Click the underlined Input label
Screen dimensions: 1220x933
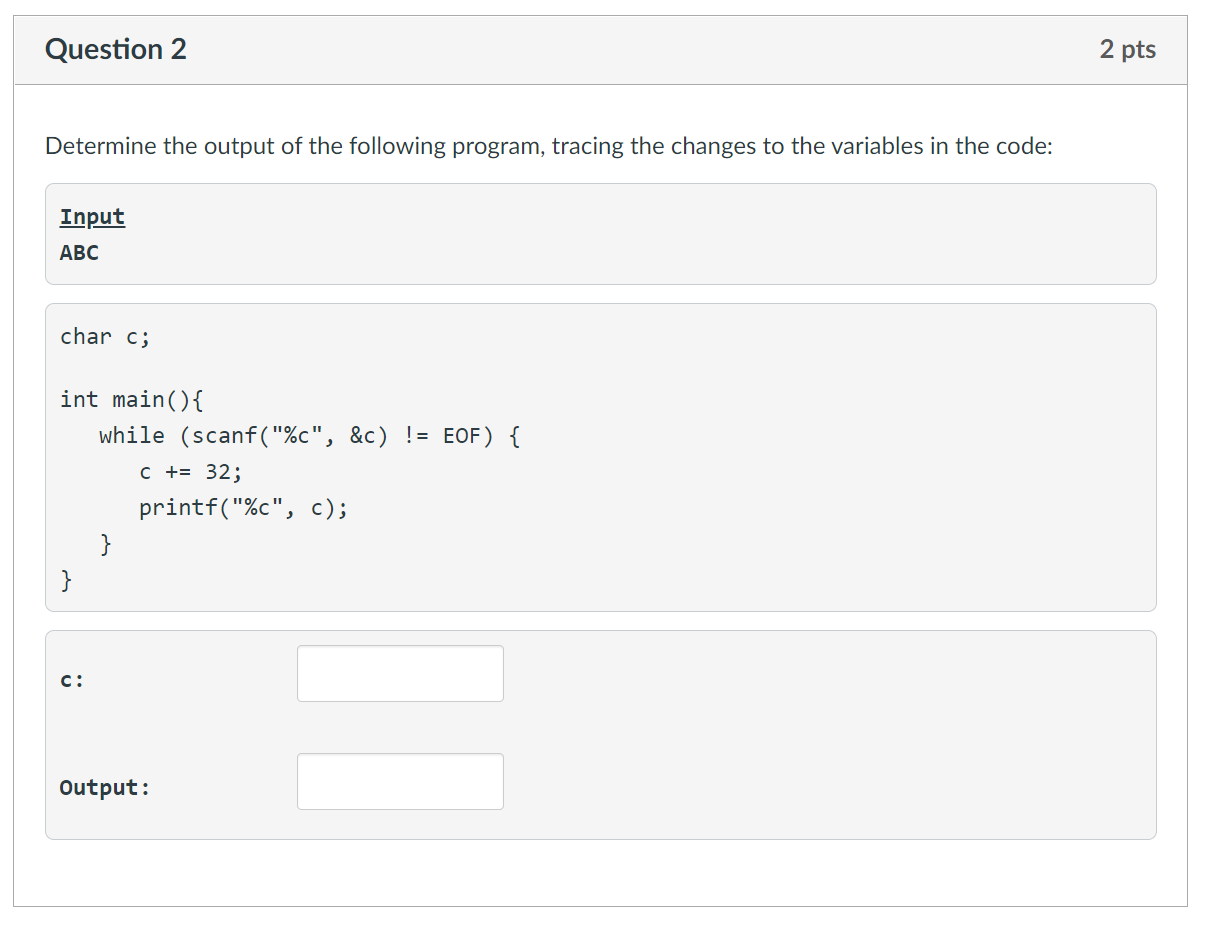point(92,216)
